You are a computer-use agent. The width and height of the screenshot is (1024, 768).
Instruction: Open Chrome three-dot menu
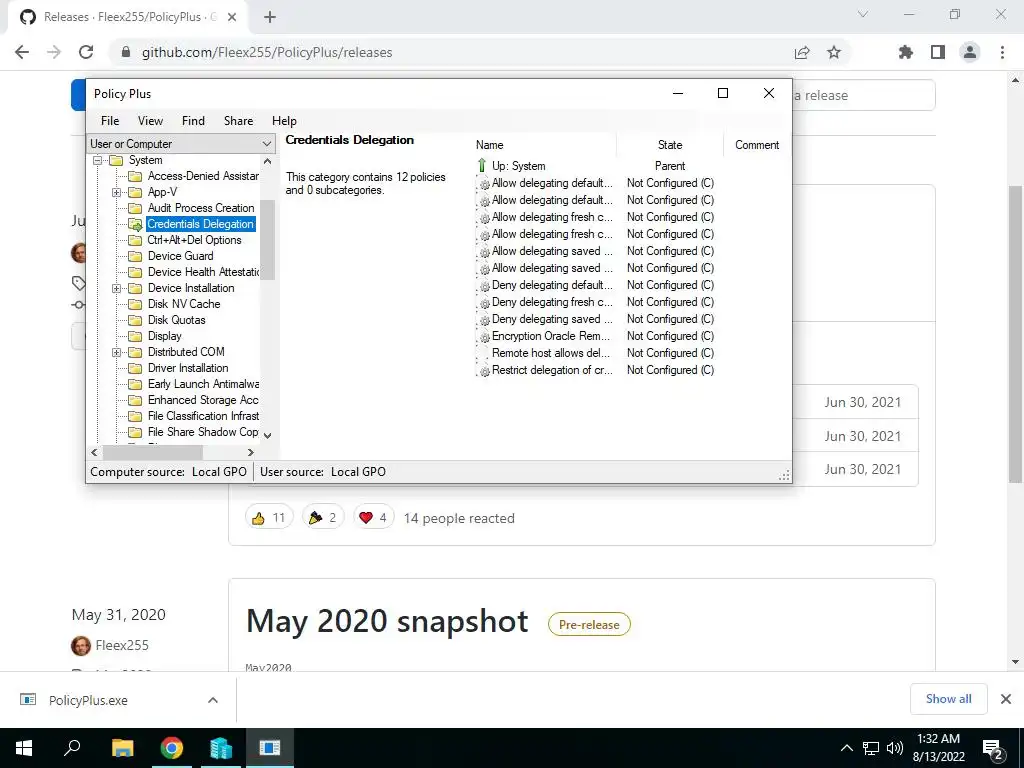[1002, 52]
